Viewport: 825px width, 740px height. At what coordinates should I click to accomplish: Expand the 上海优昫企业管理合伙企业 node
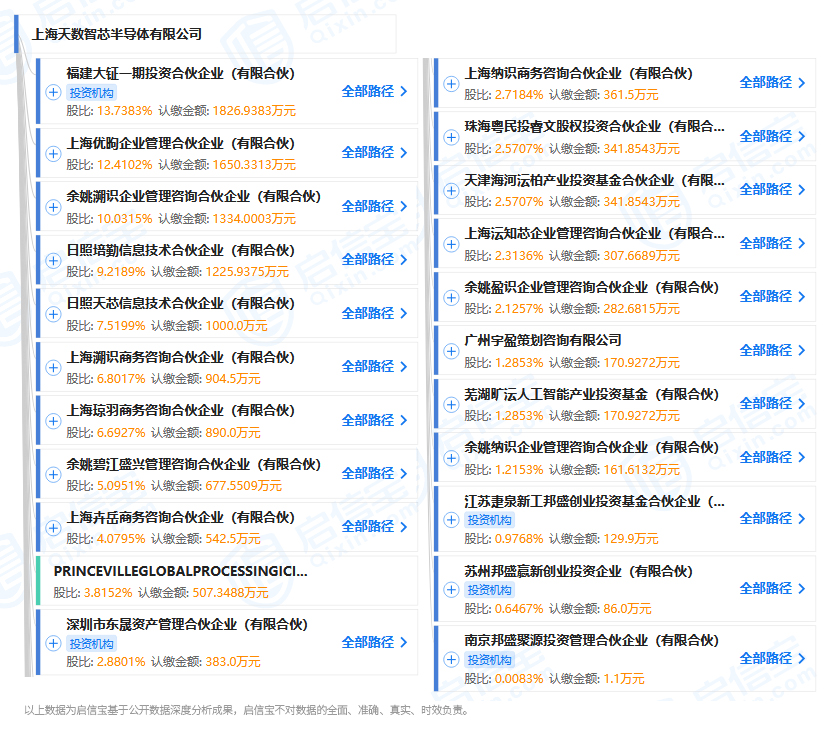[53, 154]
